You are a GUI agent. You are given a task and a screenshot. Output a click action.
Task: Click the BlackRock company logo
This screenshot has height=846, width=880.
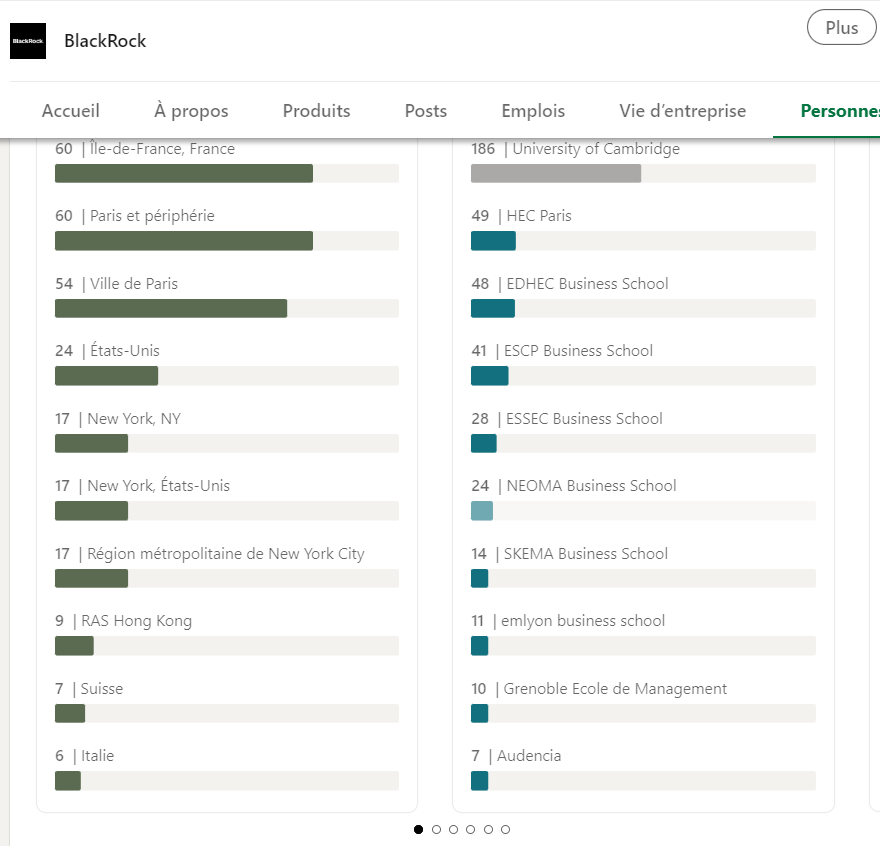28,41
